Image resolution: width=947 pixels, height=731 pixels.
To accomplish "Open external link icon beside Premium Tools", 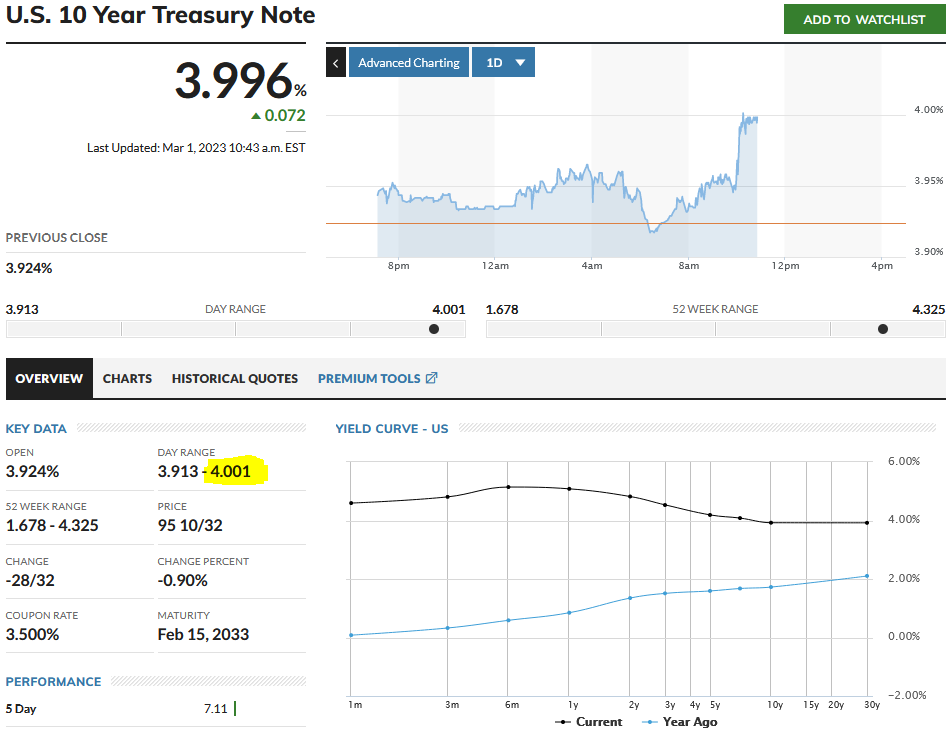I will (x=431, y=378).
